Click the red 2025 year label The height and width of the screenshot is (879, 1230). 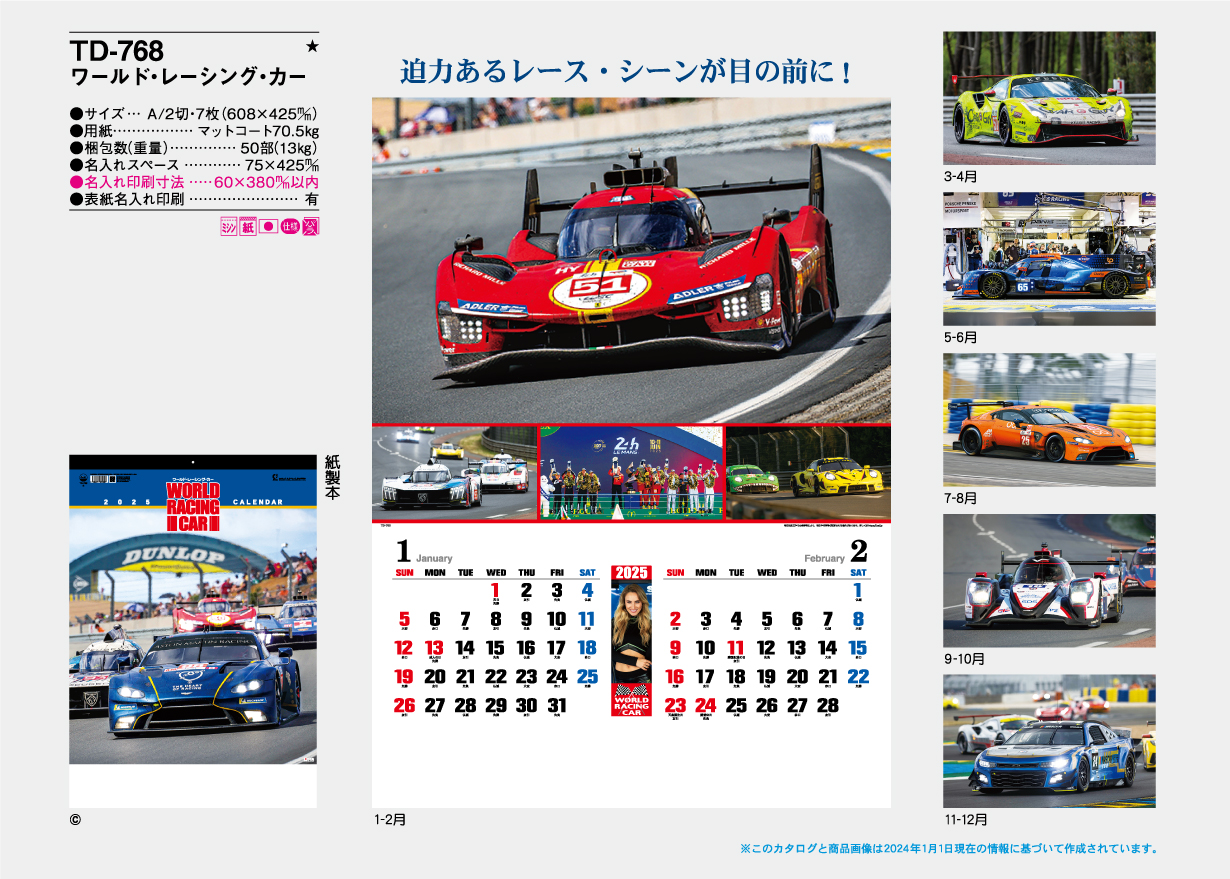coord(631,573)
